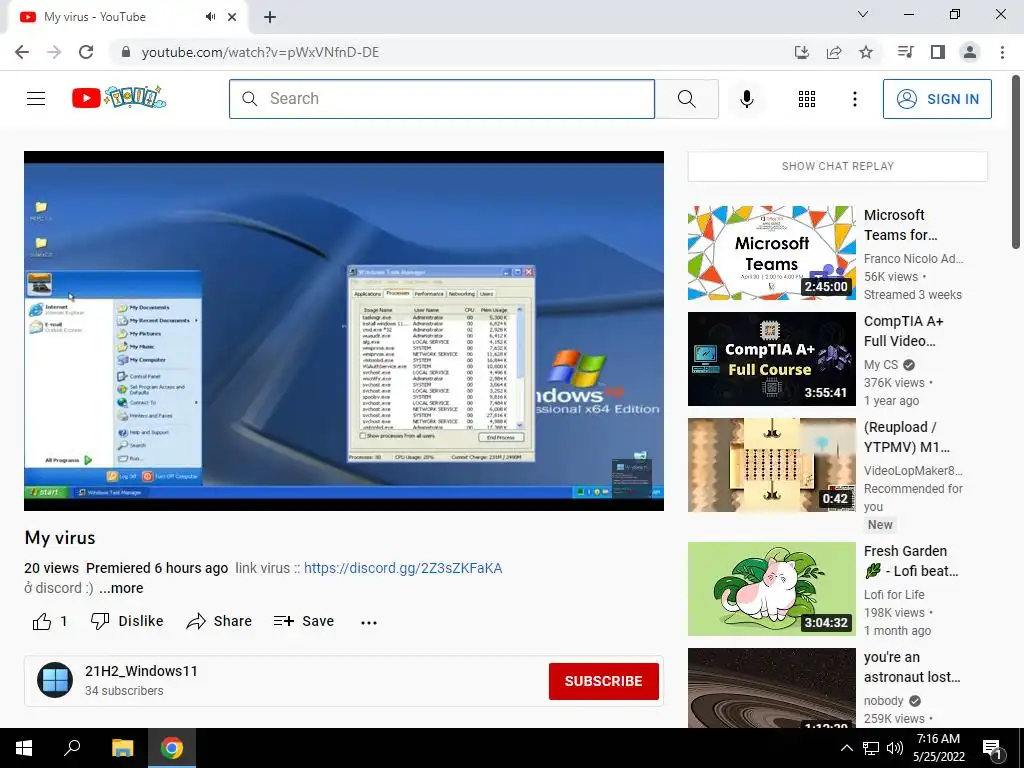Expand description with ...more

pyautogui.click(x=121, y=588)
